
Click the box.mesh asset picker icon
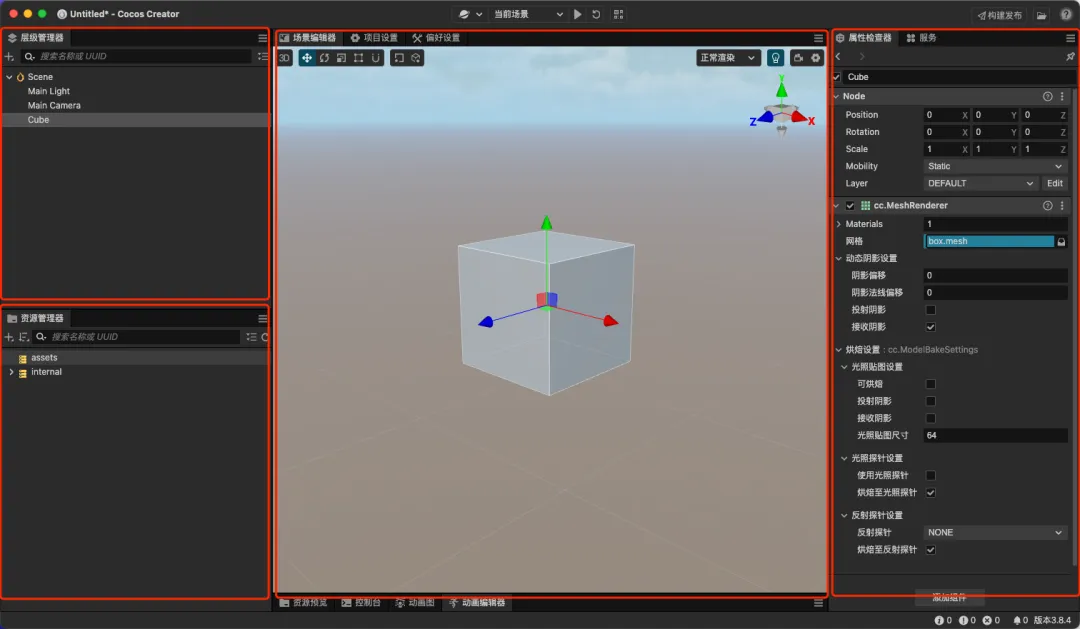click(1061, 241)
